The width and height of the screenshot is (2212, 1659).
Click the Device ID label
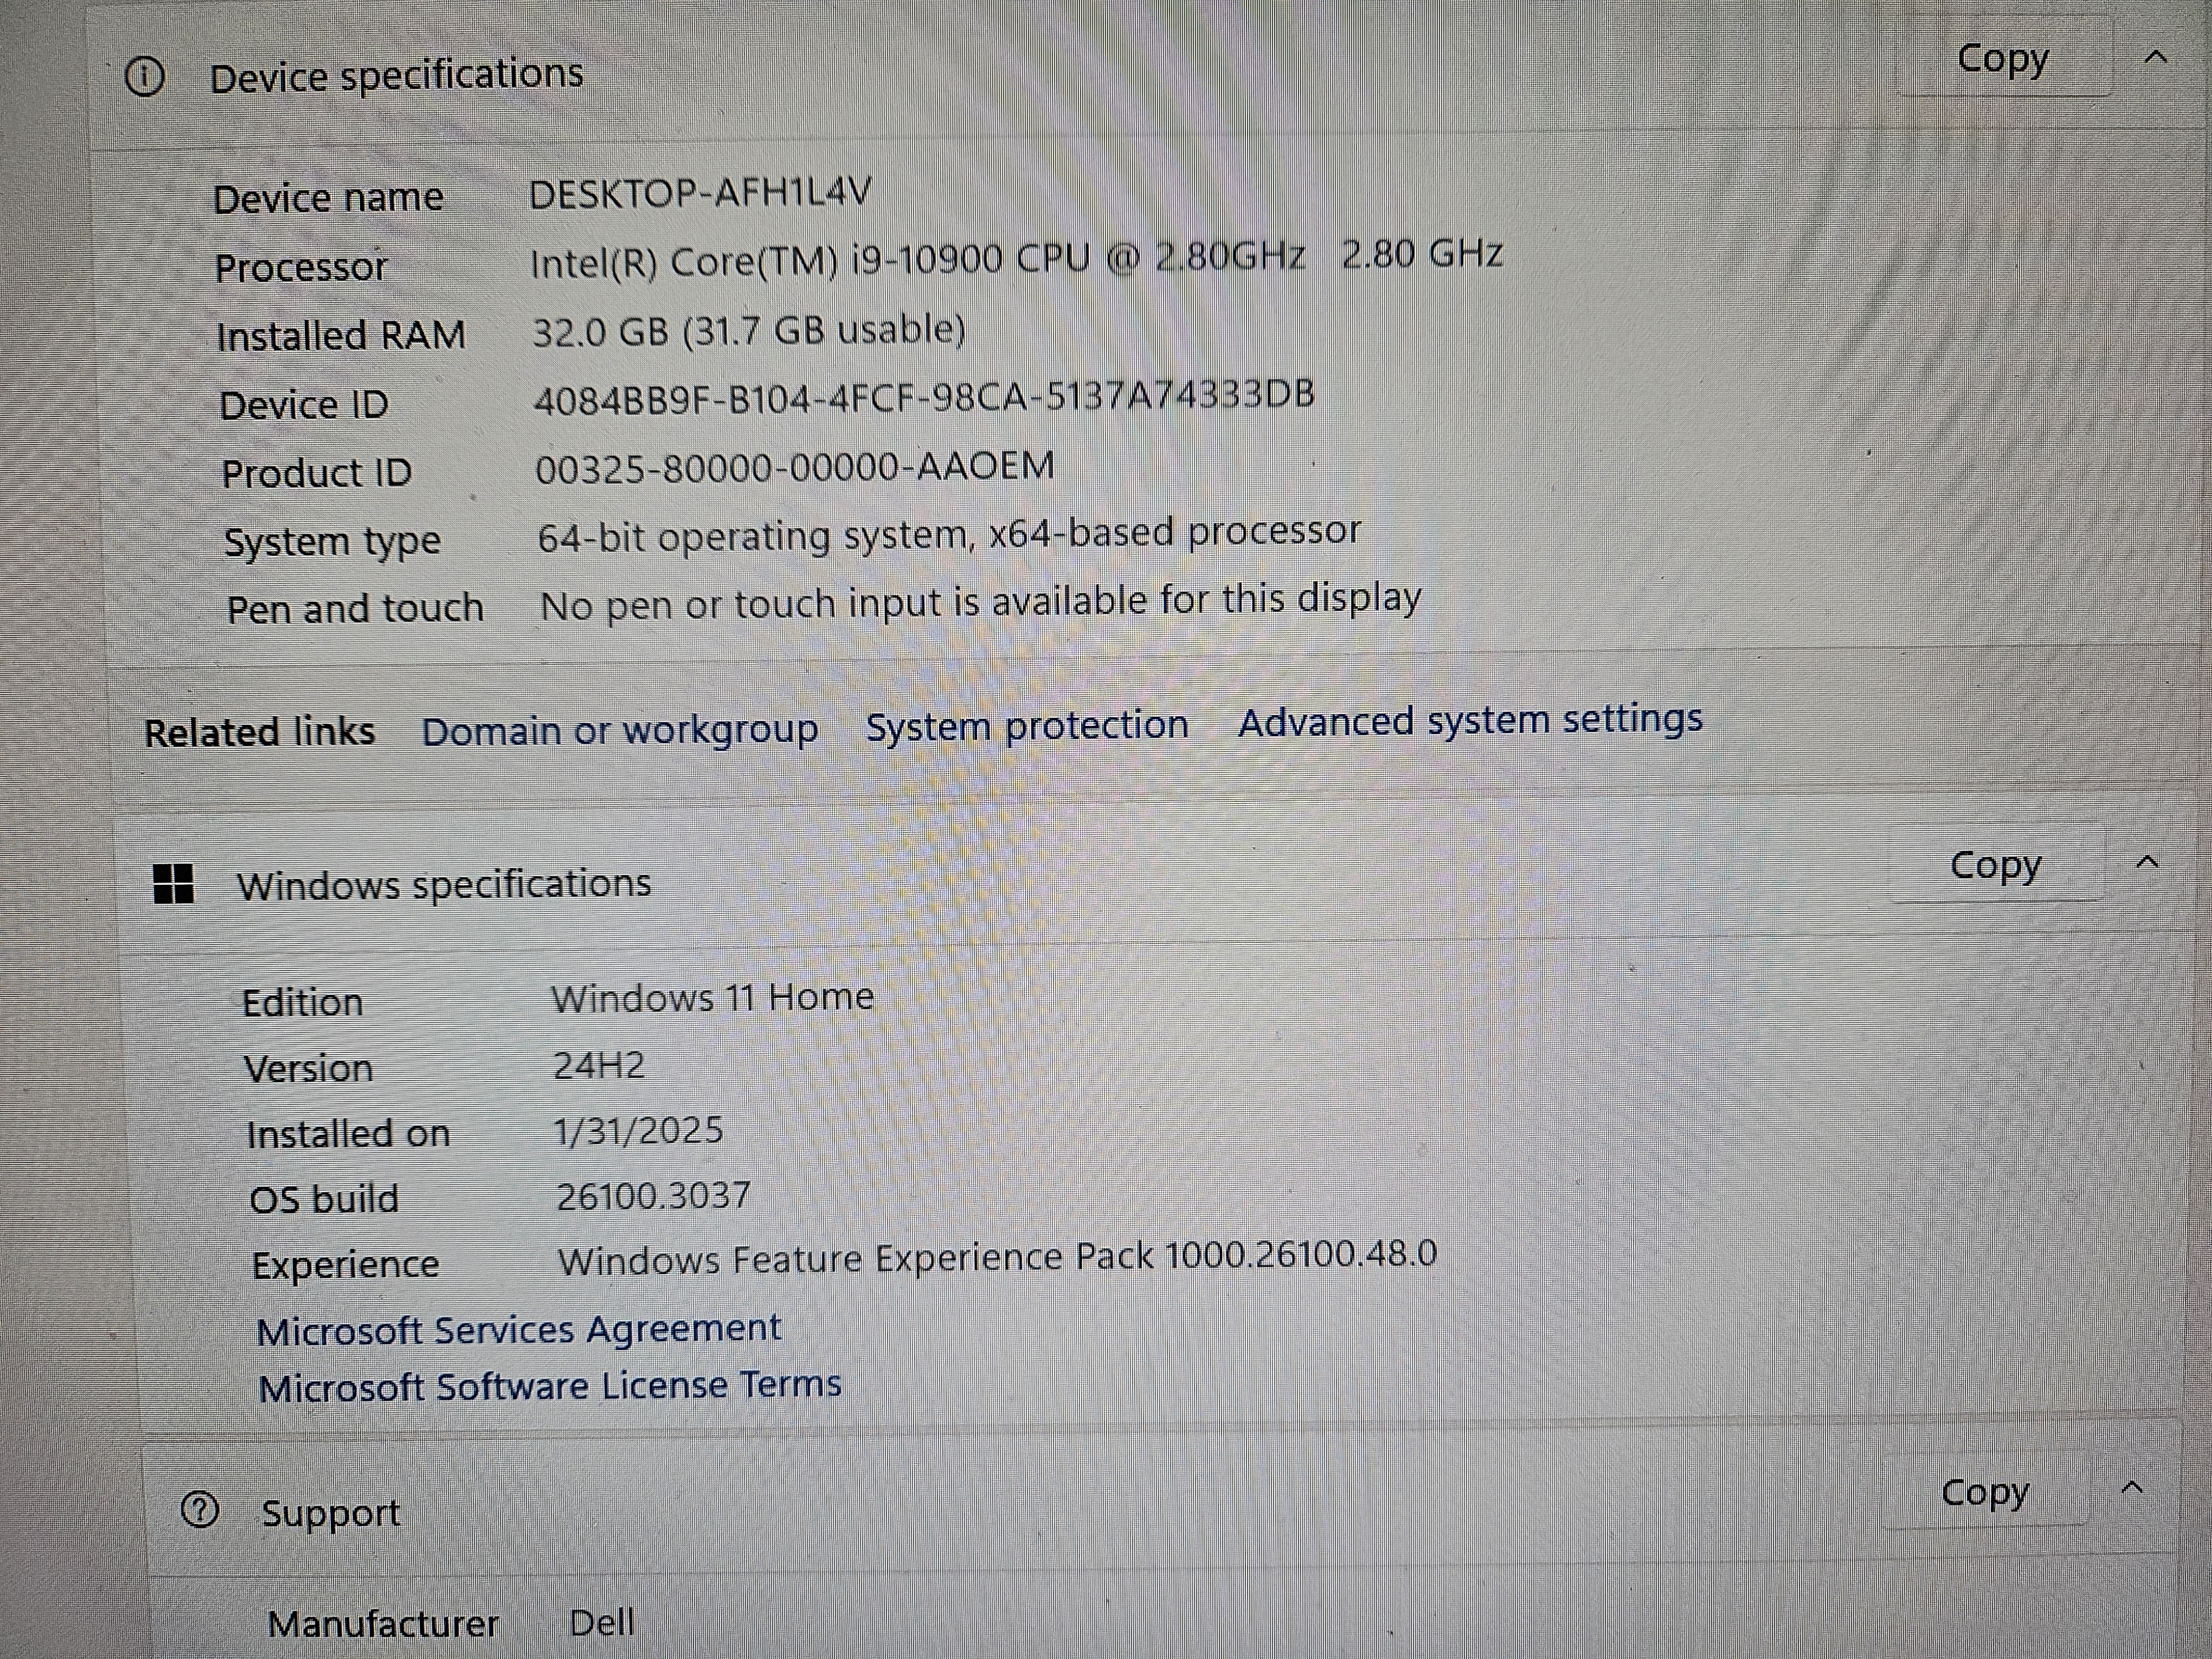click(304, 405)
